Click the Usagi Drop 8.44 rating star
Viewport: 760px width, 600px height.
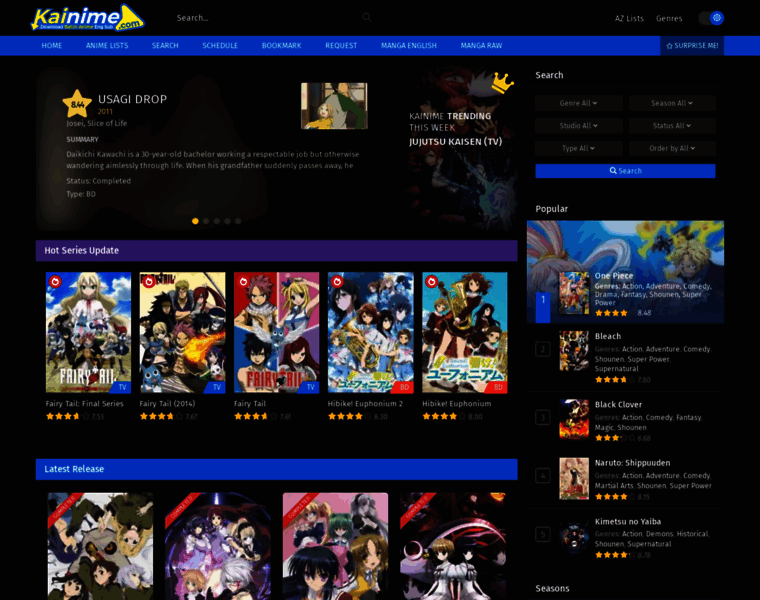coord(77,104)
